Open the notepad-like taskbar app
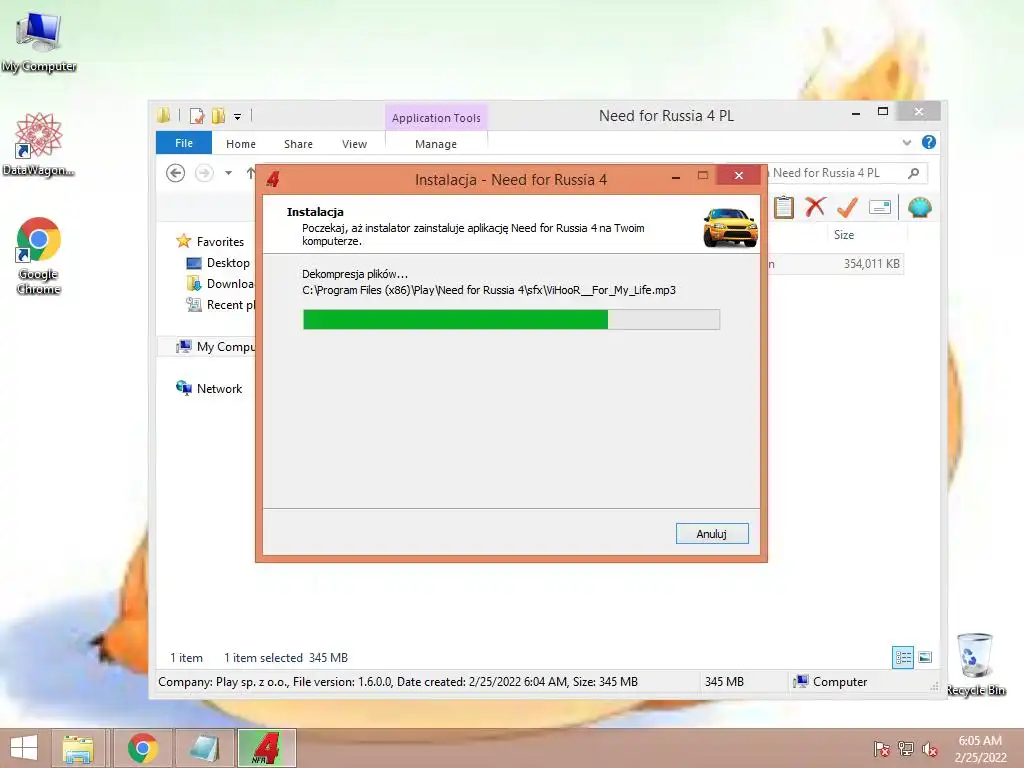This screenshot has height=768, width=1024. tap(205, 748)
